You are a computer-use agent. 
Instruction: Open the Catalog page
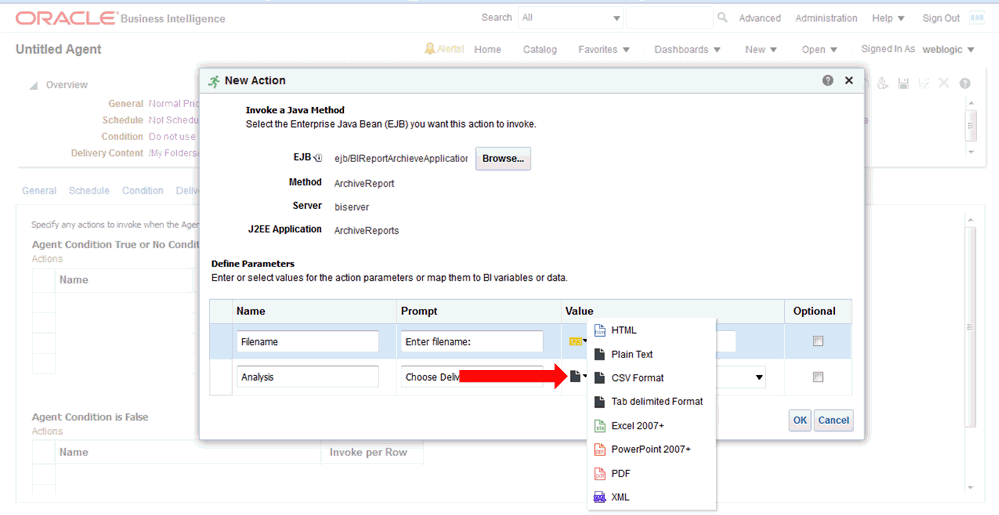[x=540, y=49]
